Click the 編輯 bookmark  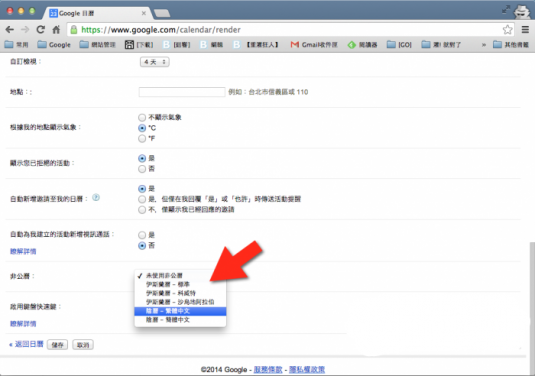(x=212, y=45)
